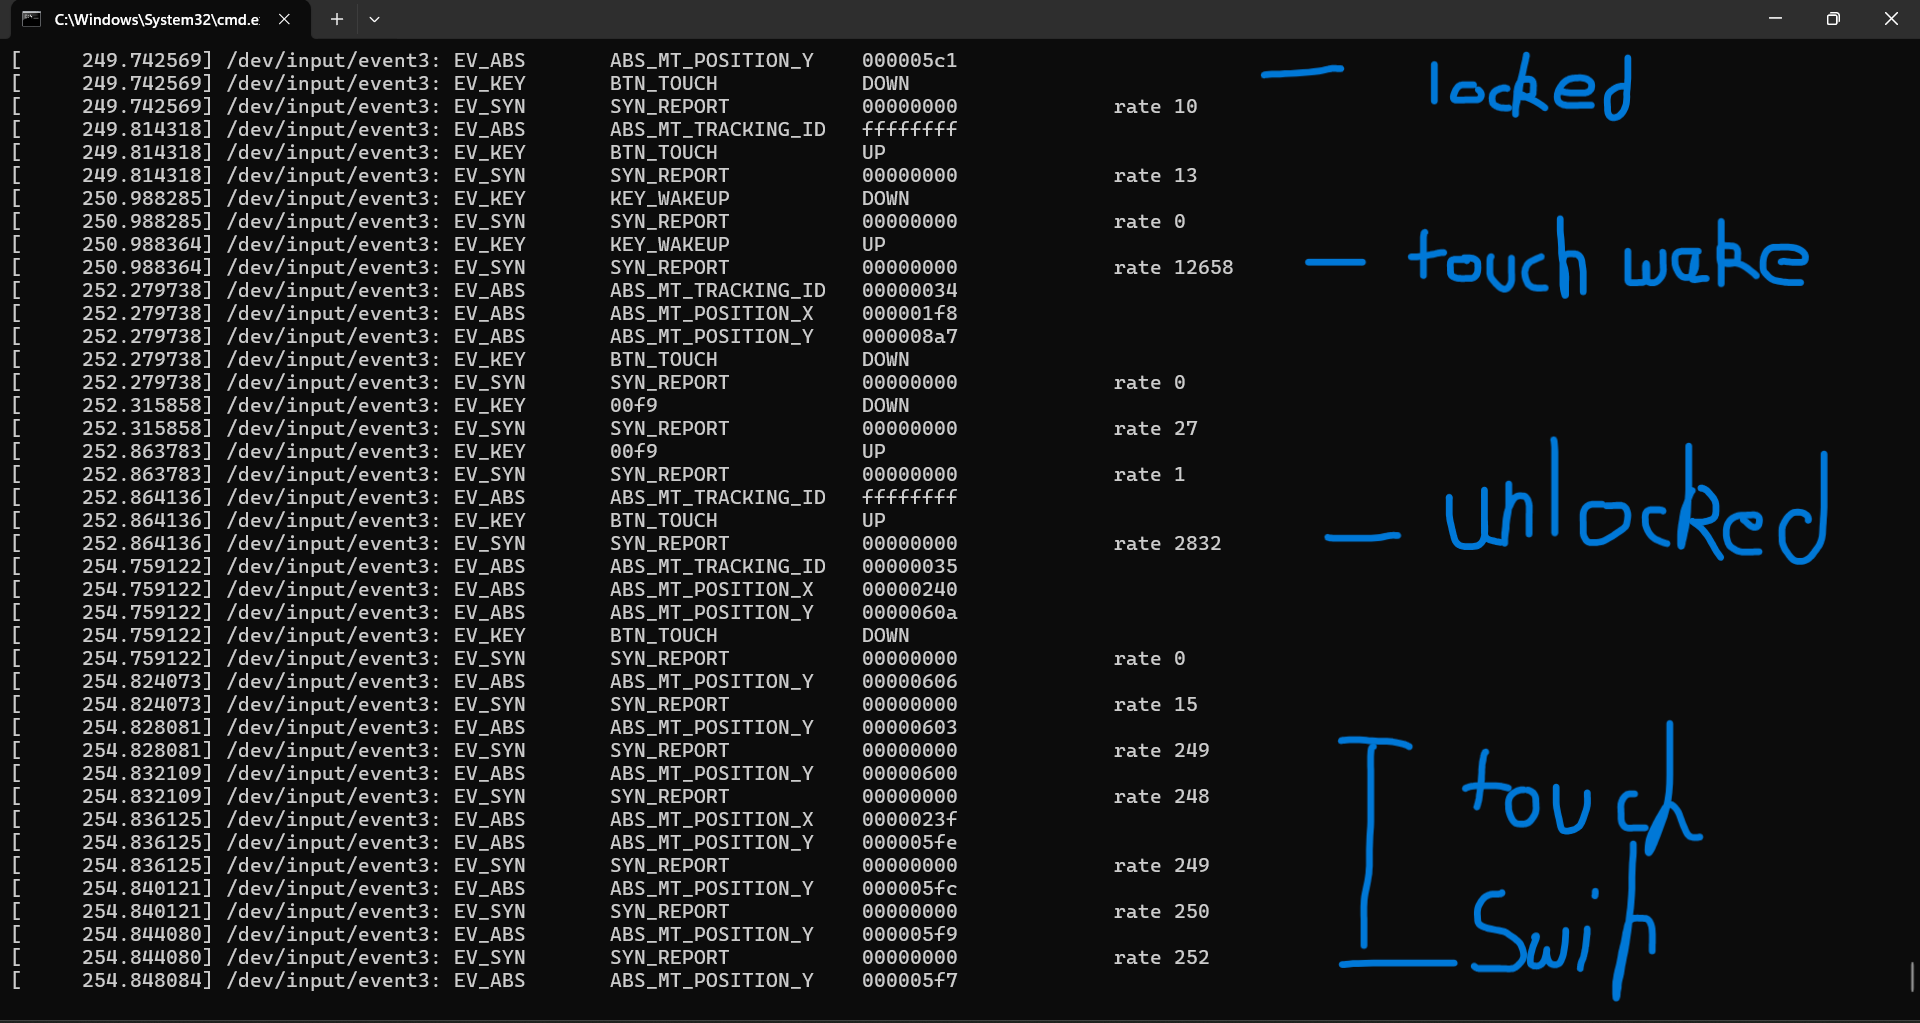This screenshot has width=1920, height=1023.
Task: Click the scrollbar thumb at bottom right
Action: tap(1912, 976)
